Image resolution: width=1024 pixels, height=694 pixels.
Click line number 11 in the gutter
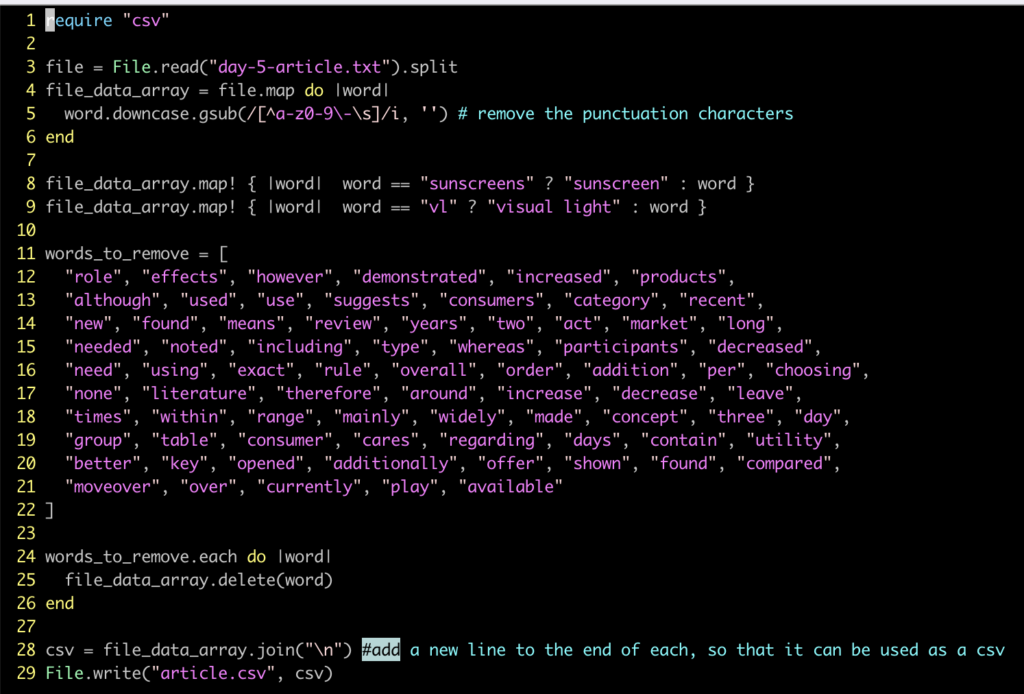[x=26, y=253]
